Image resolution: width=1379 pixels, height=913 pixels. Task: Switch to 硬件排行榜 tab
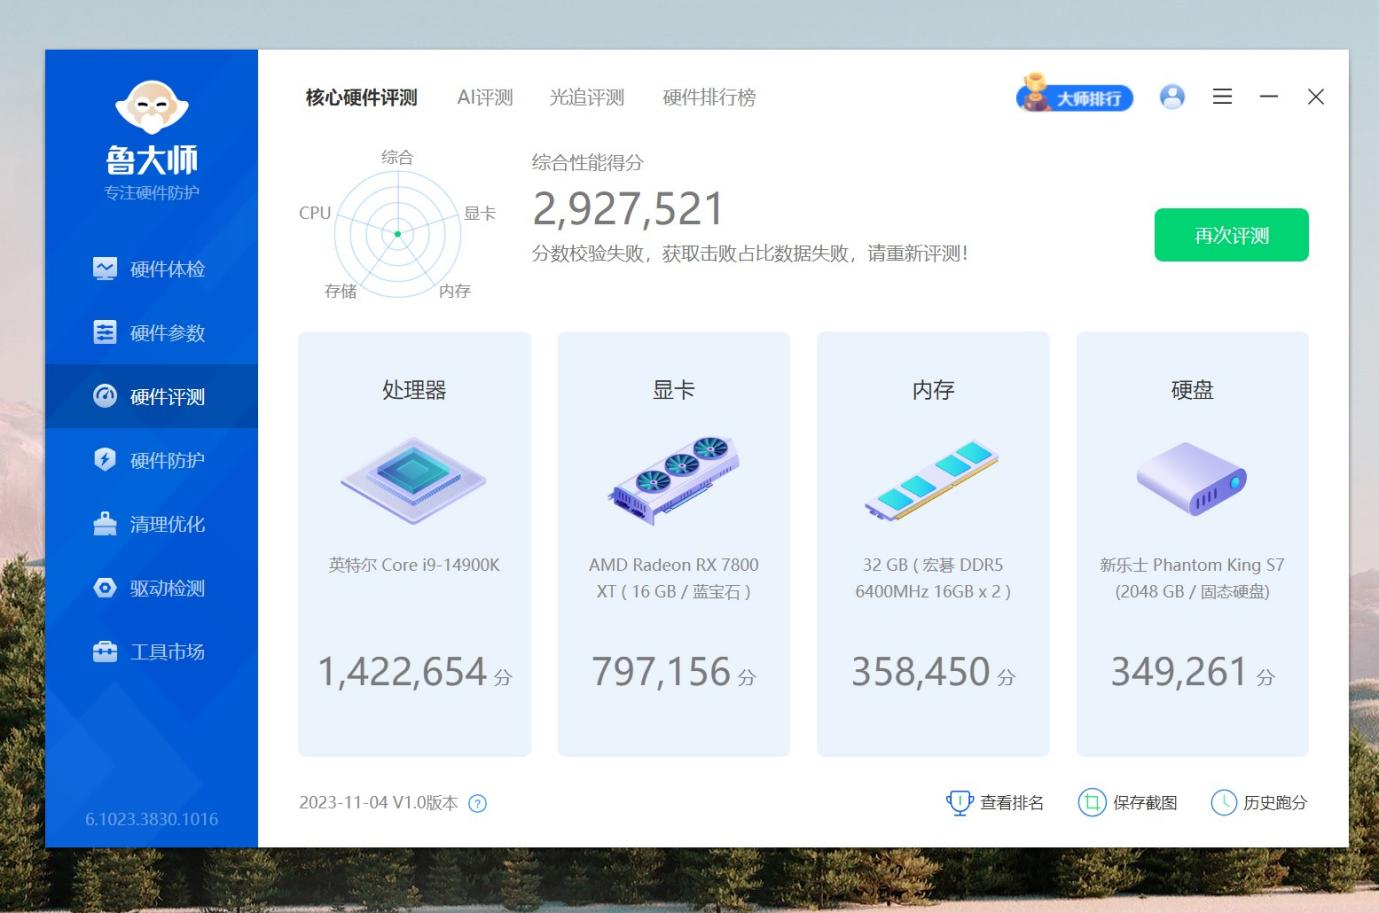pyautogui.click(x=709, y=98)
